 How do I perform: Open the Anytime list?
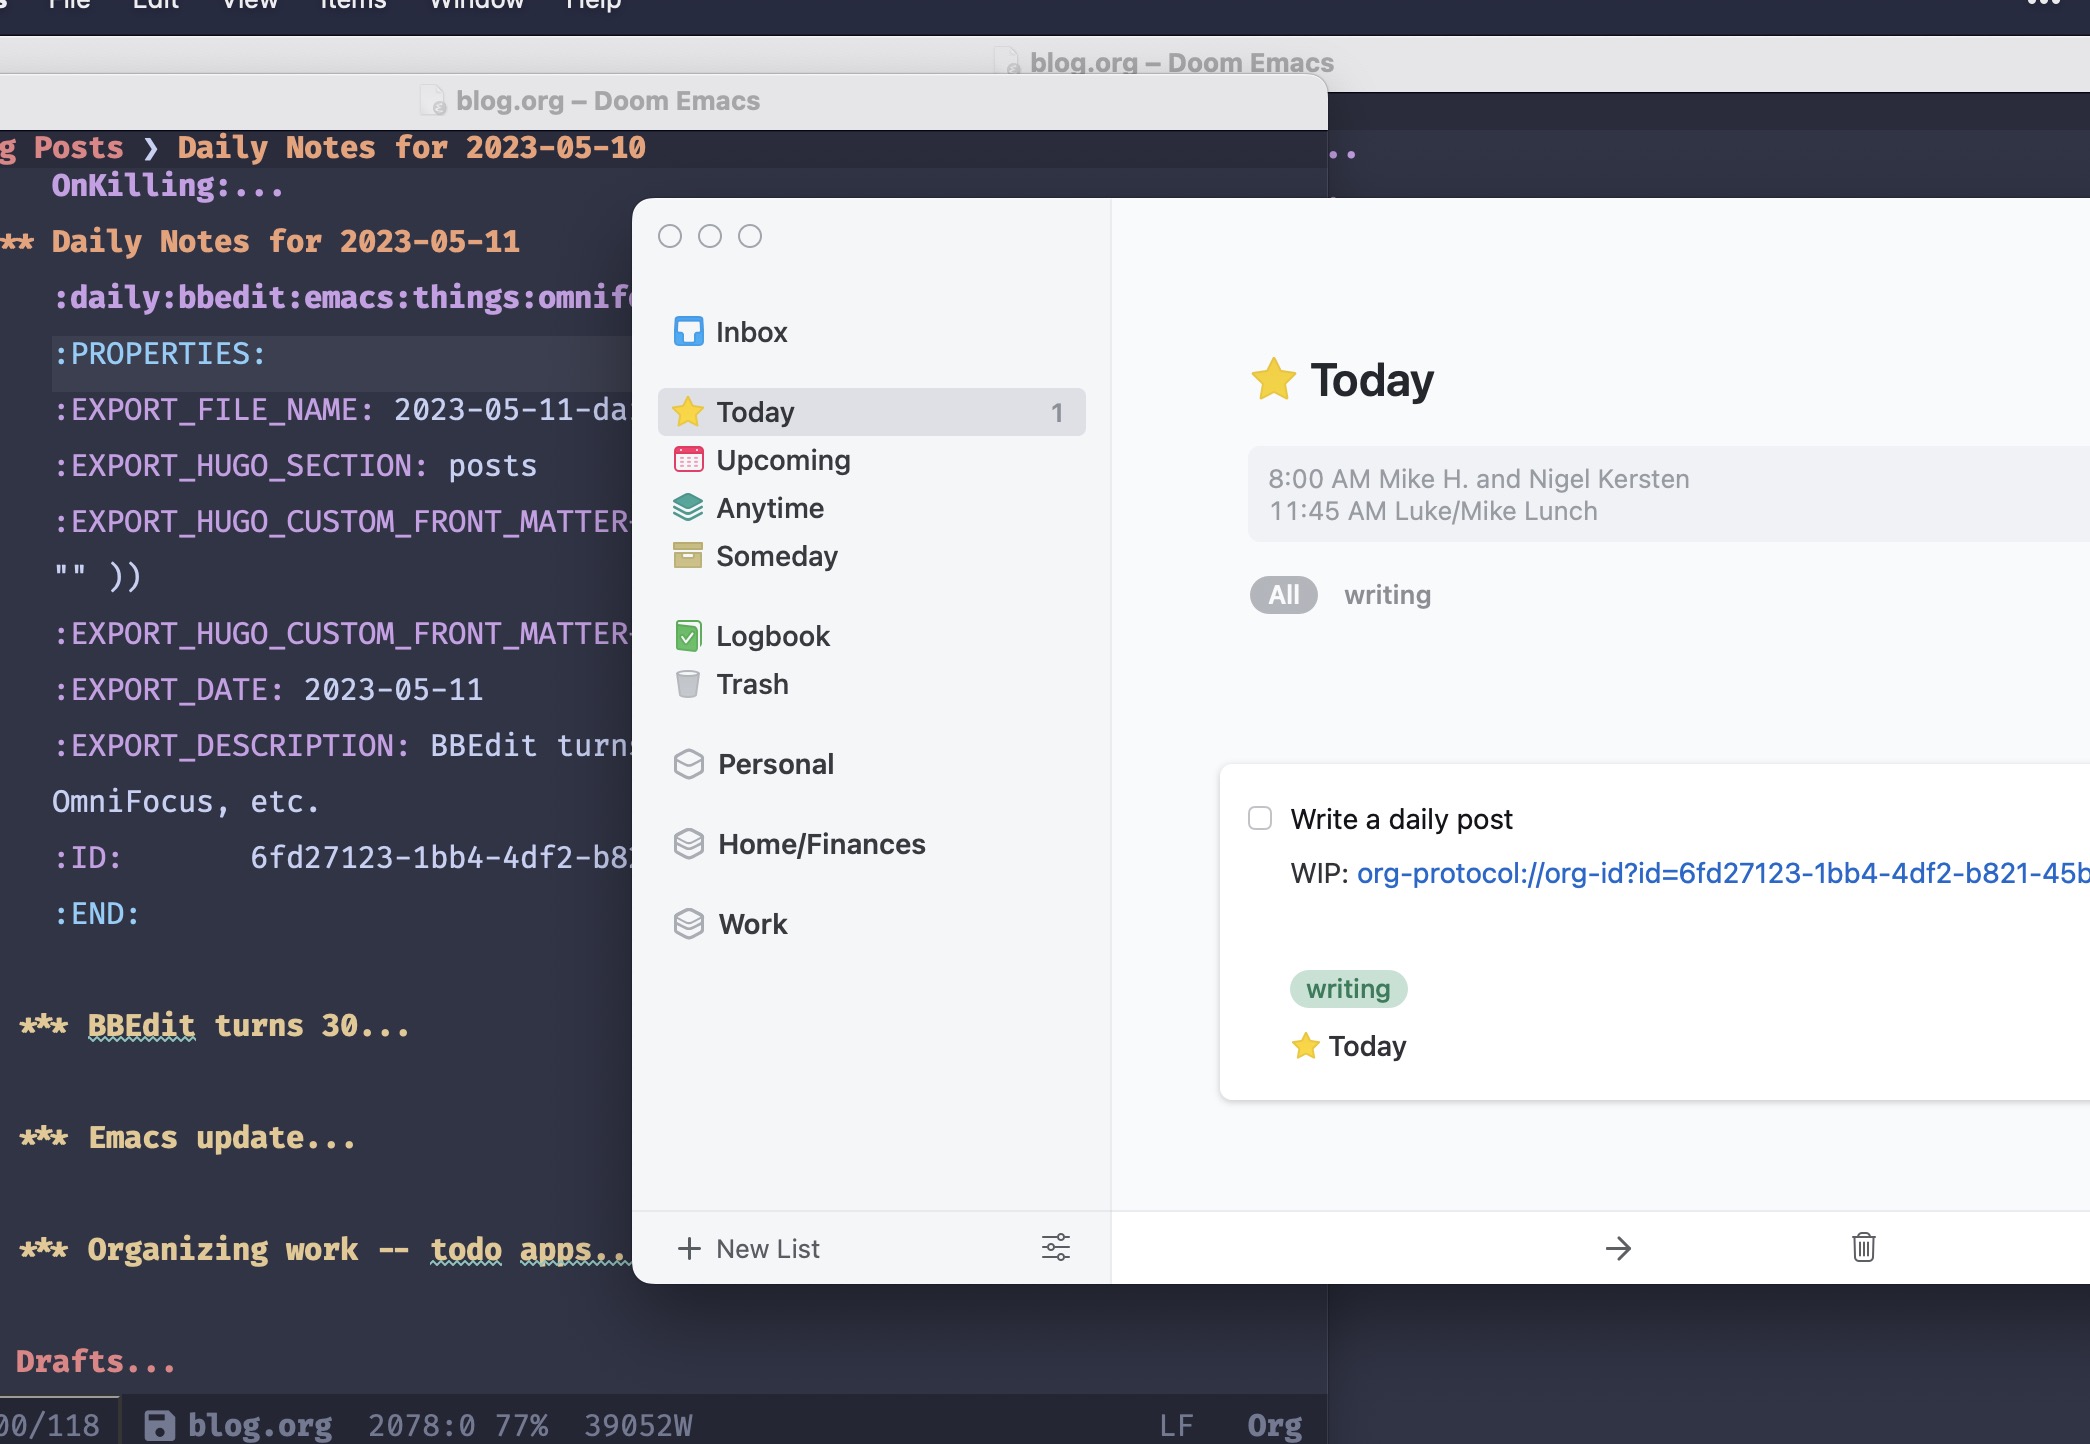(x=769, y=508)
